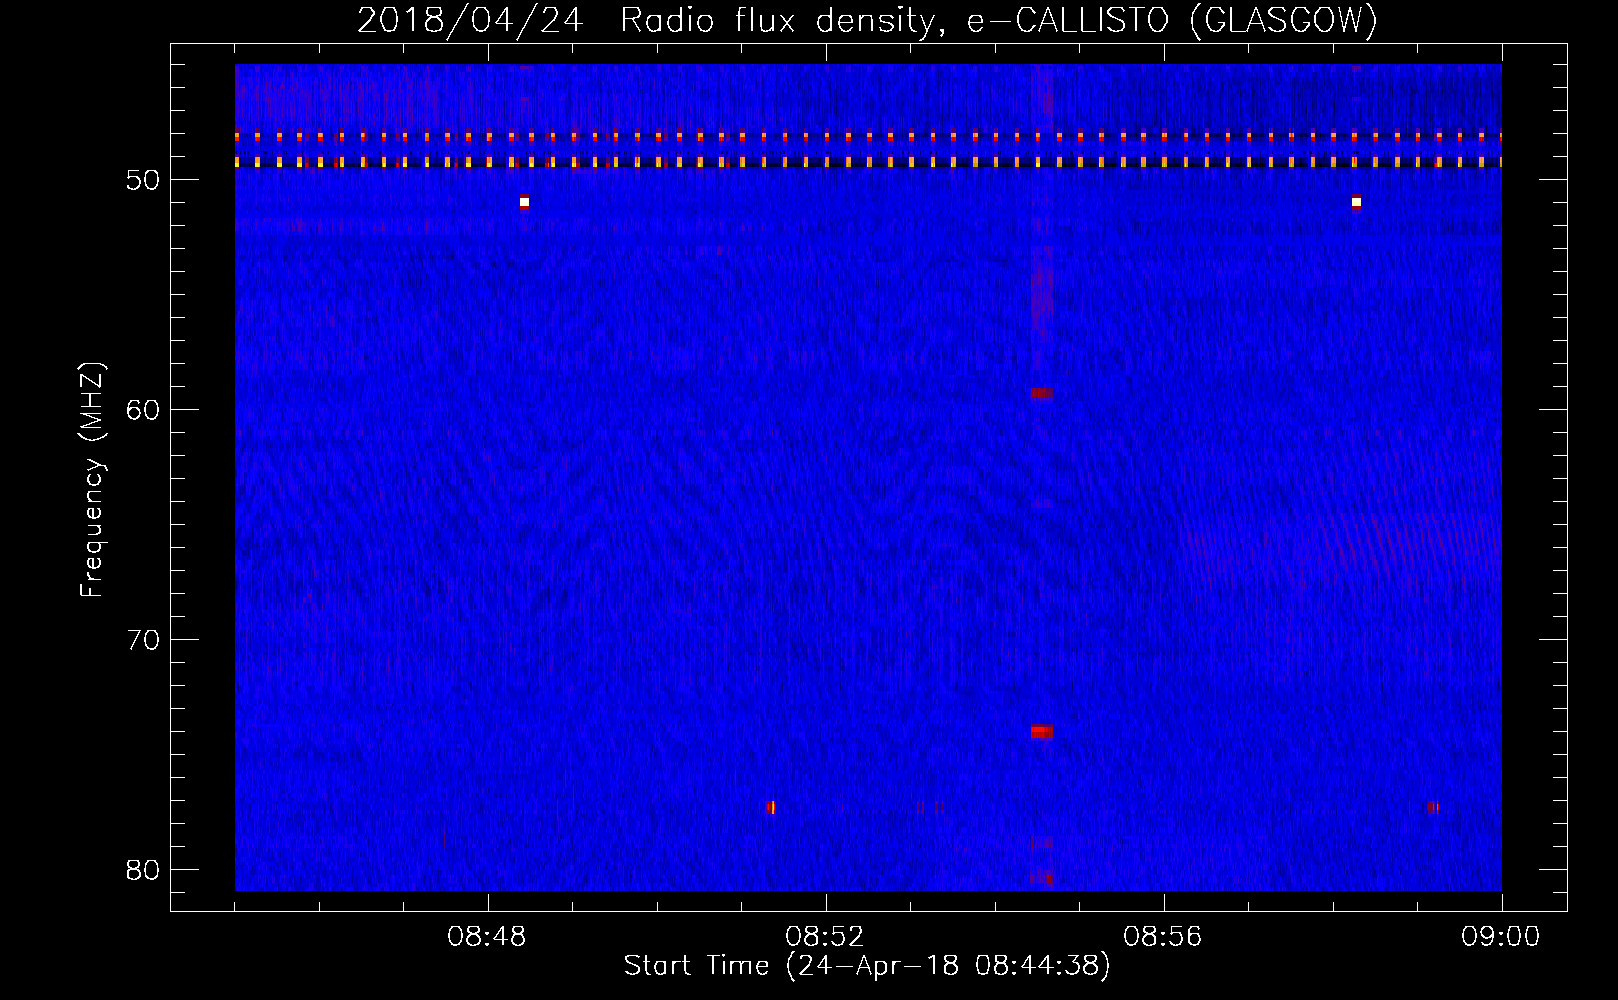The width and height of the screenshot is (1618, 1000).
Task: Select the 09:00 time tick label
Action: click(x=1500, y=937)
